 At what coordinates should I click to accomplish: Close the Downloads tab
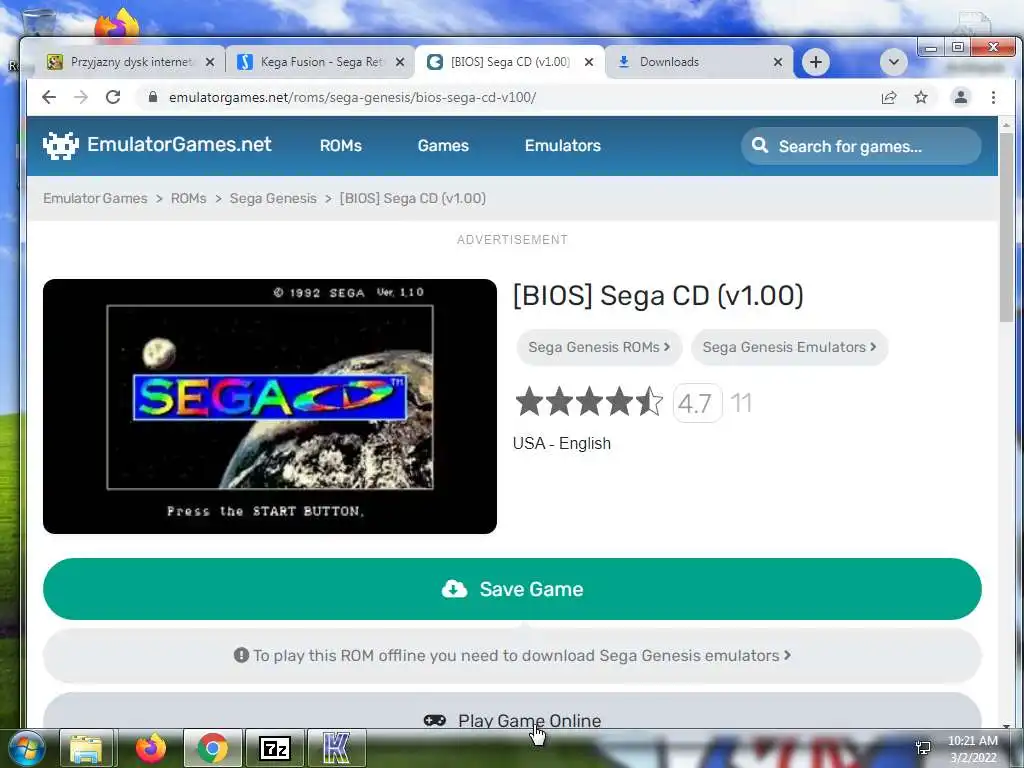coord(777,62)
